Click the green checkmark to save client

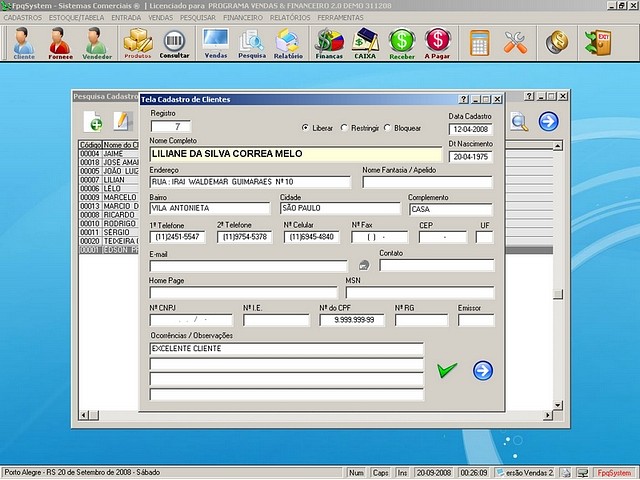(447, 370)
